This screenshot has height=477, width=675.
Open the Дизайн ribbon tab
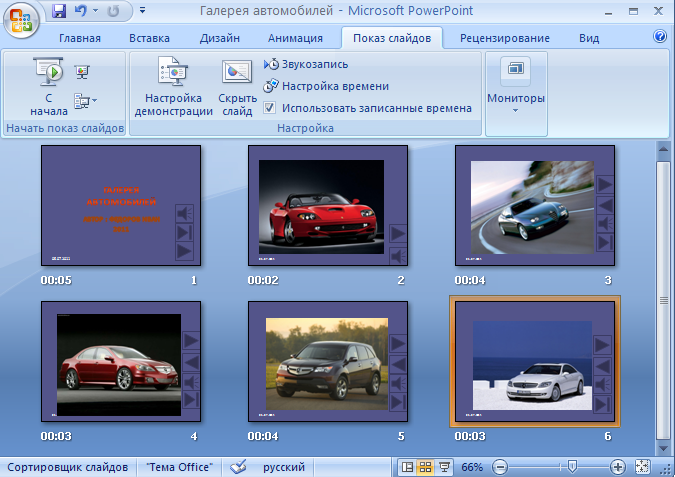[x=220, y=38]
